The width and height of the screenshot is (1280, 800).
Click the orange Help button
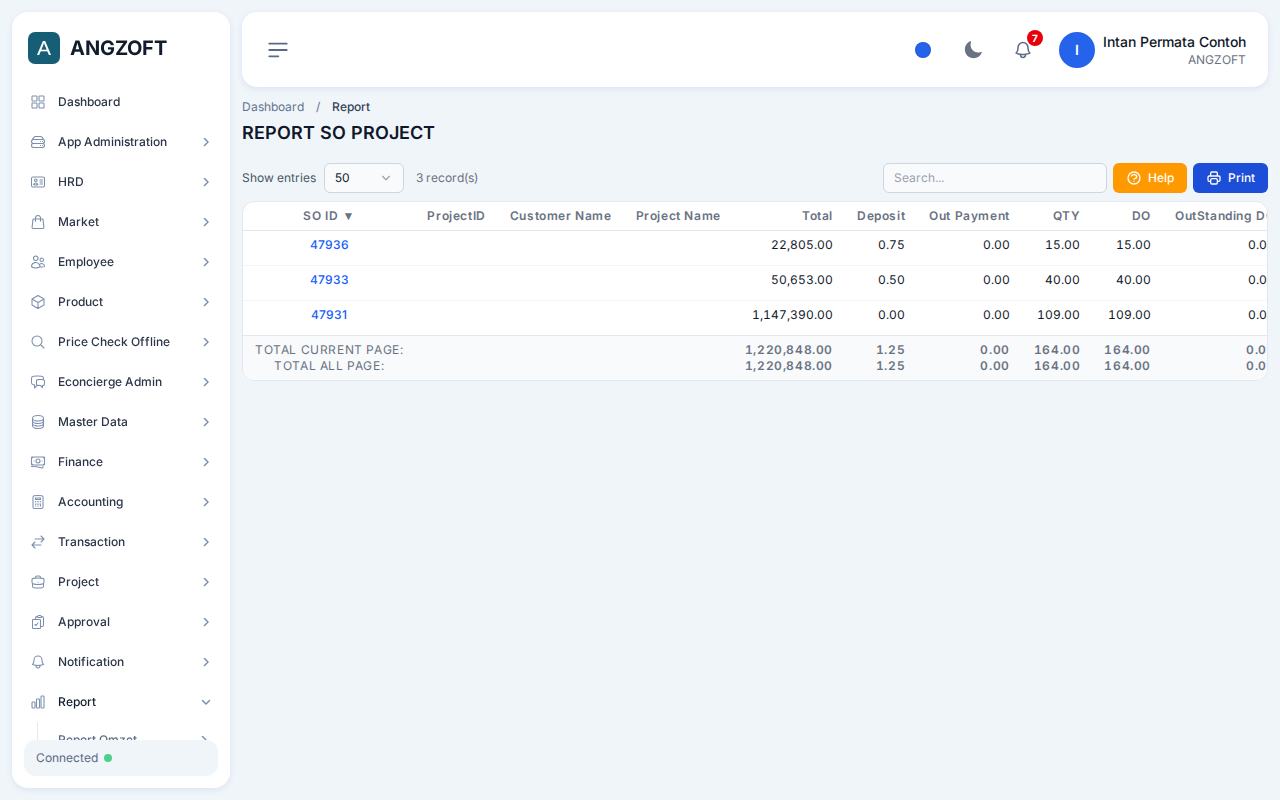[1150, 178]
